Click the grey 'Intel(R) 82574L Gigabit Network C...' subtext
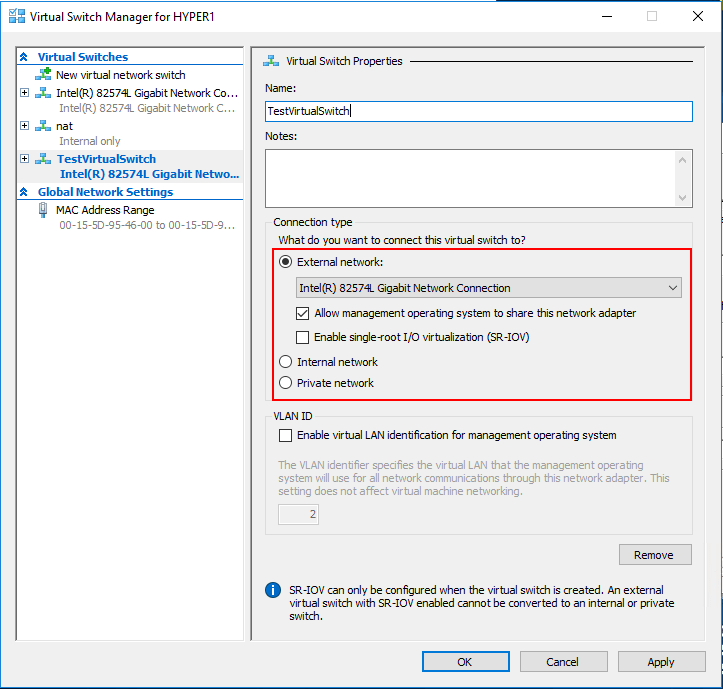 [x=147, y=108]
